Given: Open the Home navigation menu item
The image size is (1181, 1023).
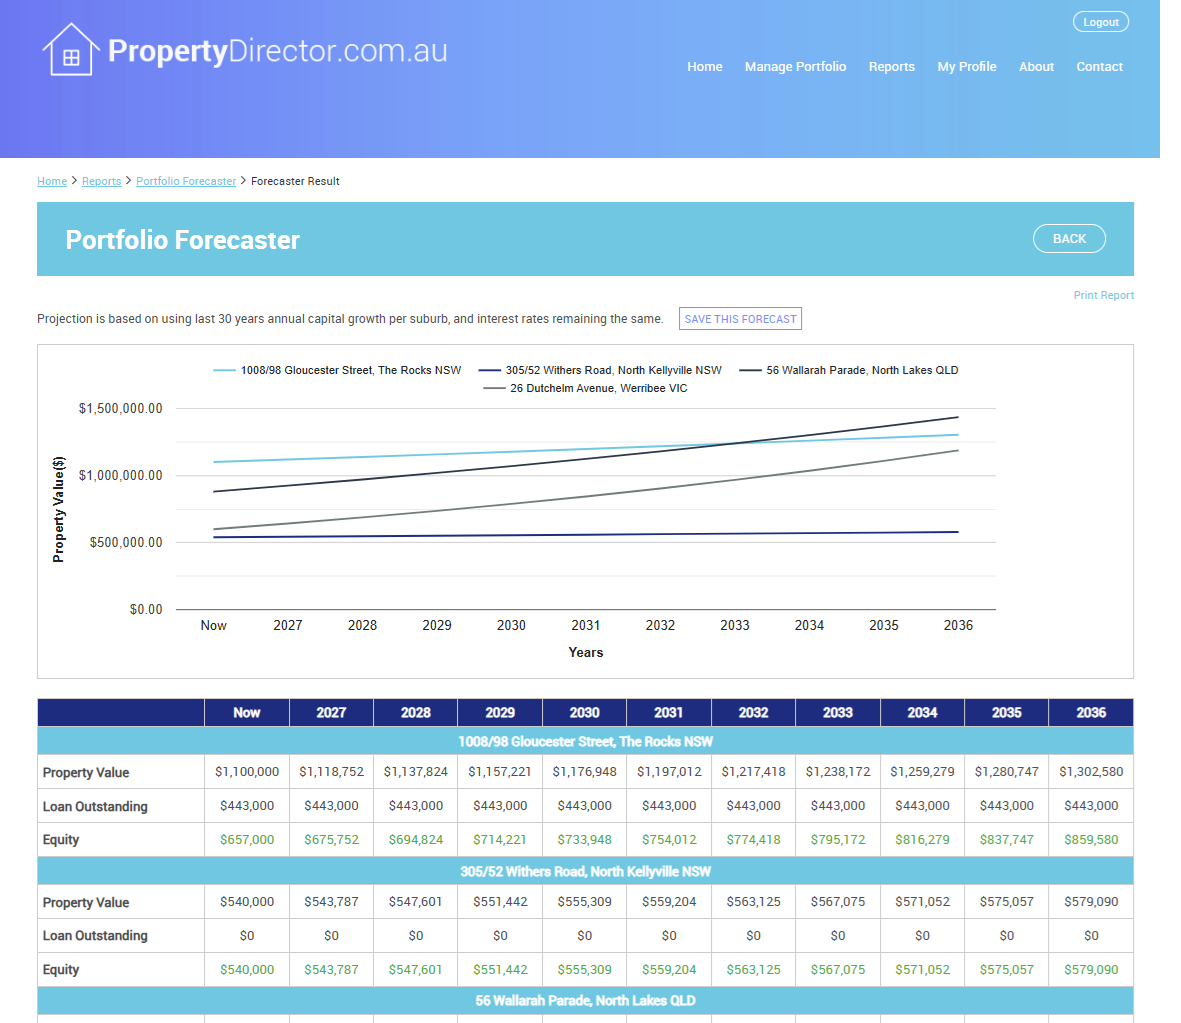Looking at the screenshot, I should point(704,67).
